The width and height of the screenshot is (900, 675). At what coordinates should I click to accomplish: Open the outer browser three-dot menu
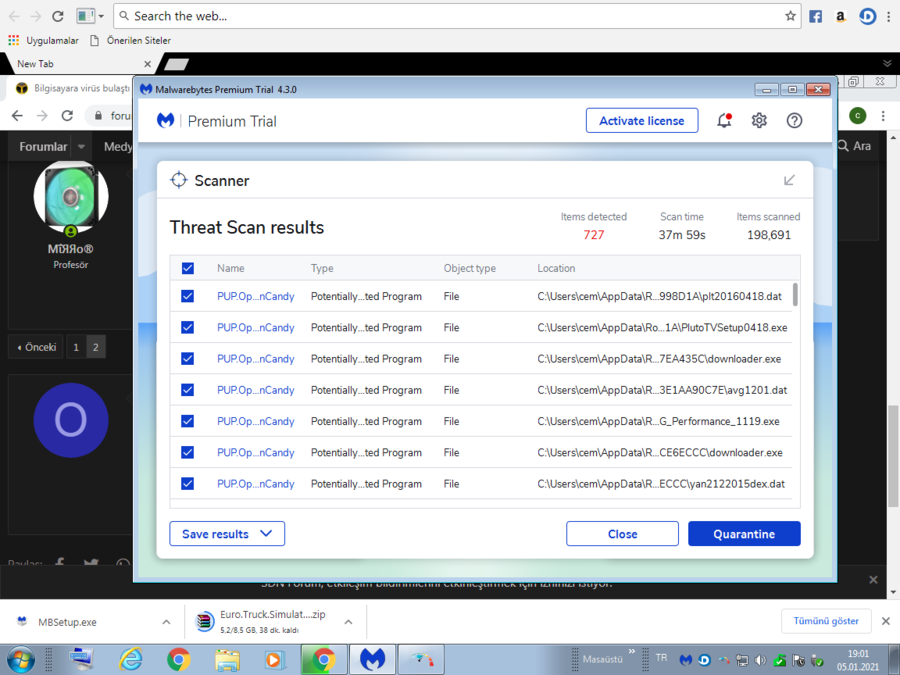(x=889, y=16)
